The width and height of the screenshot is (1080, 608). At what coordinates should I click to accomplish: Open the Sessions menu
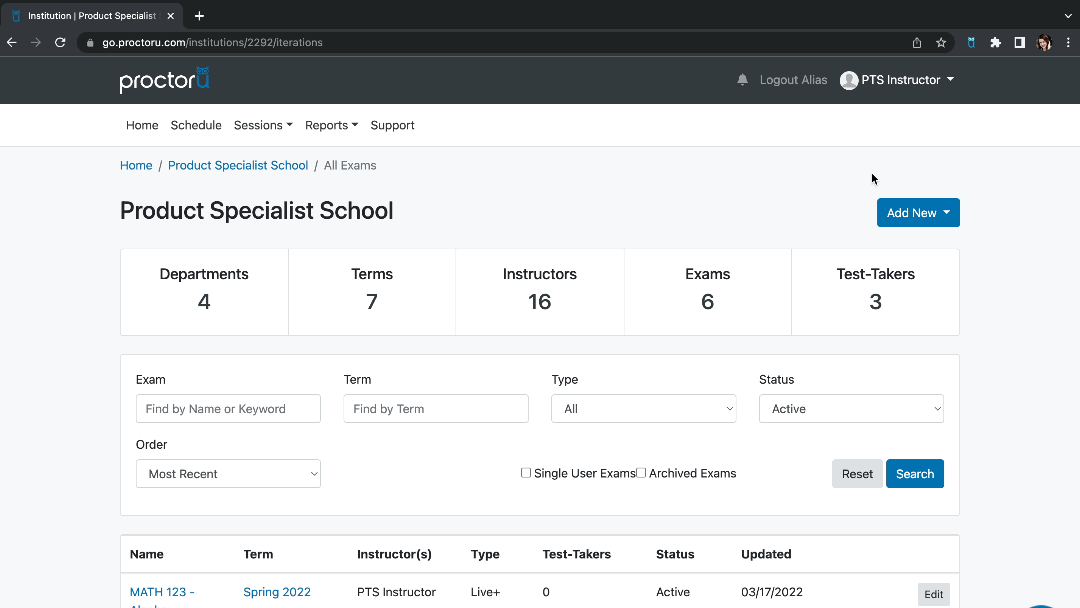click(x=262, y=125)
